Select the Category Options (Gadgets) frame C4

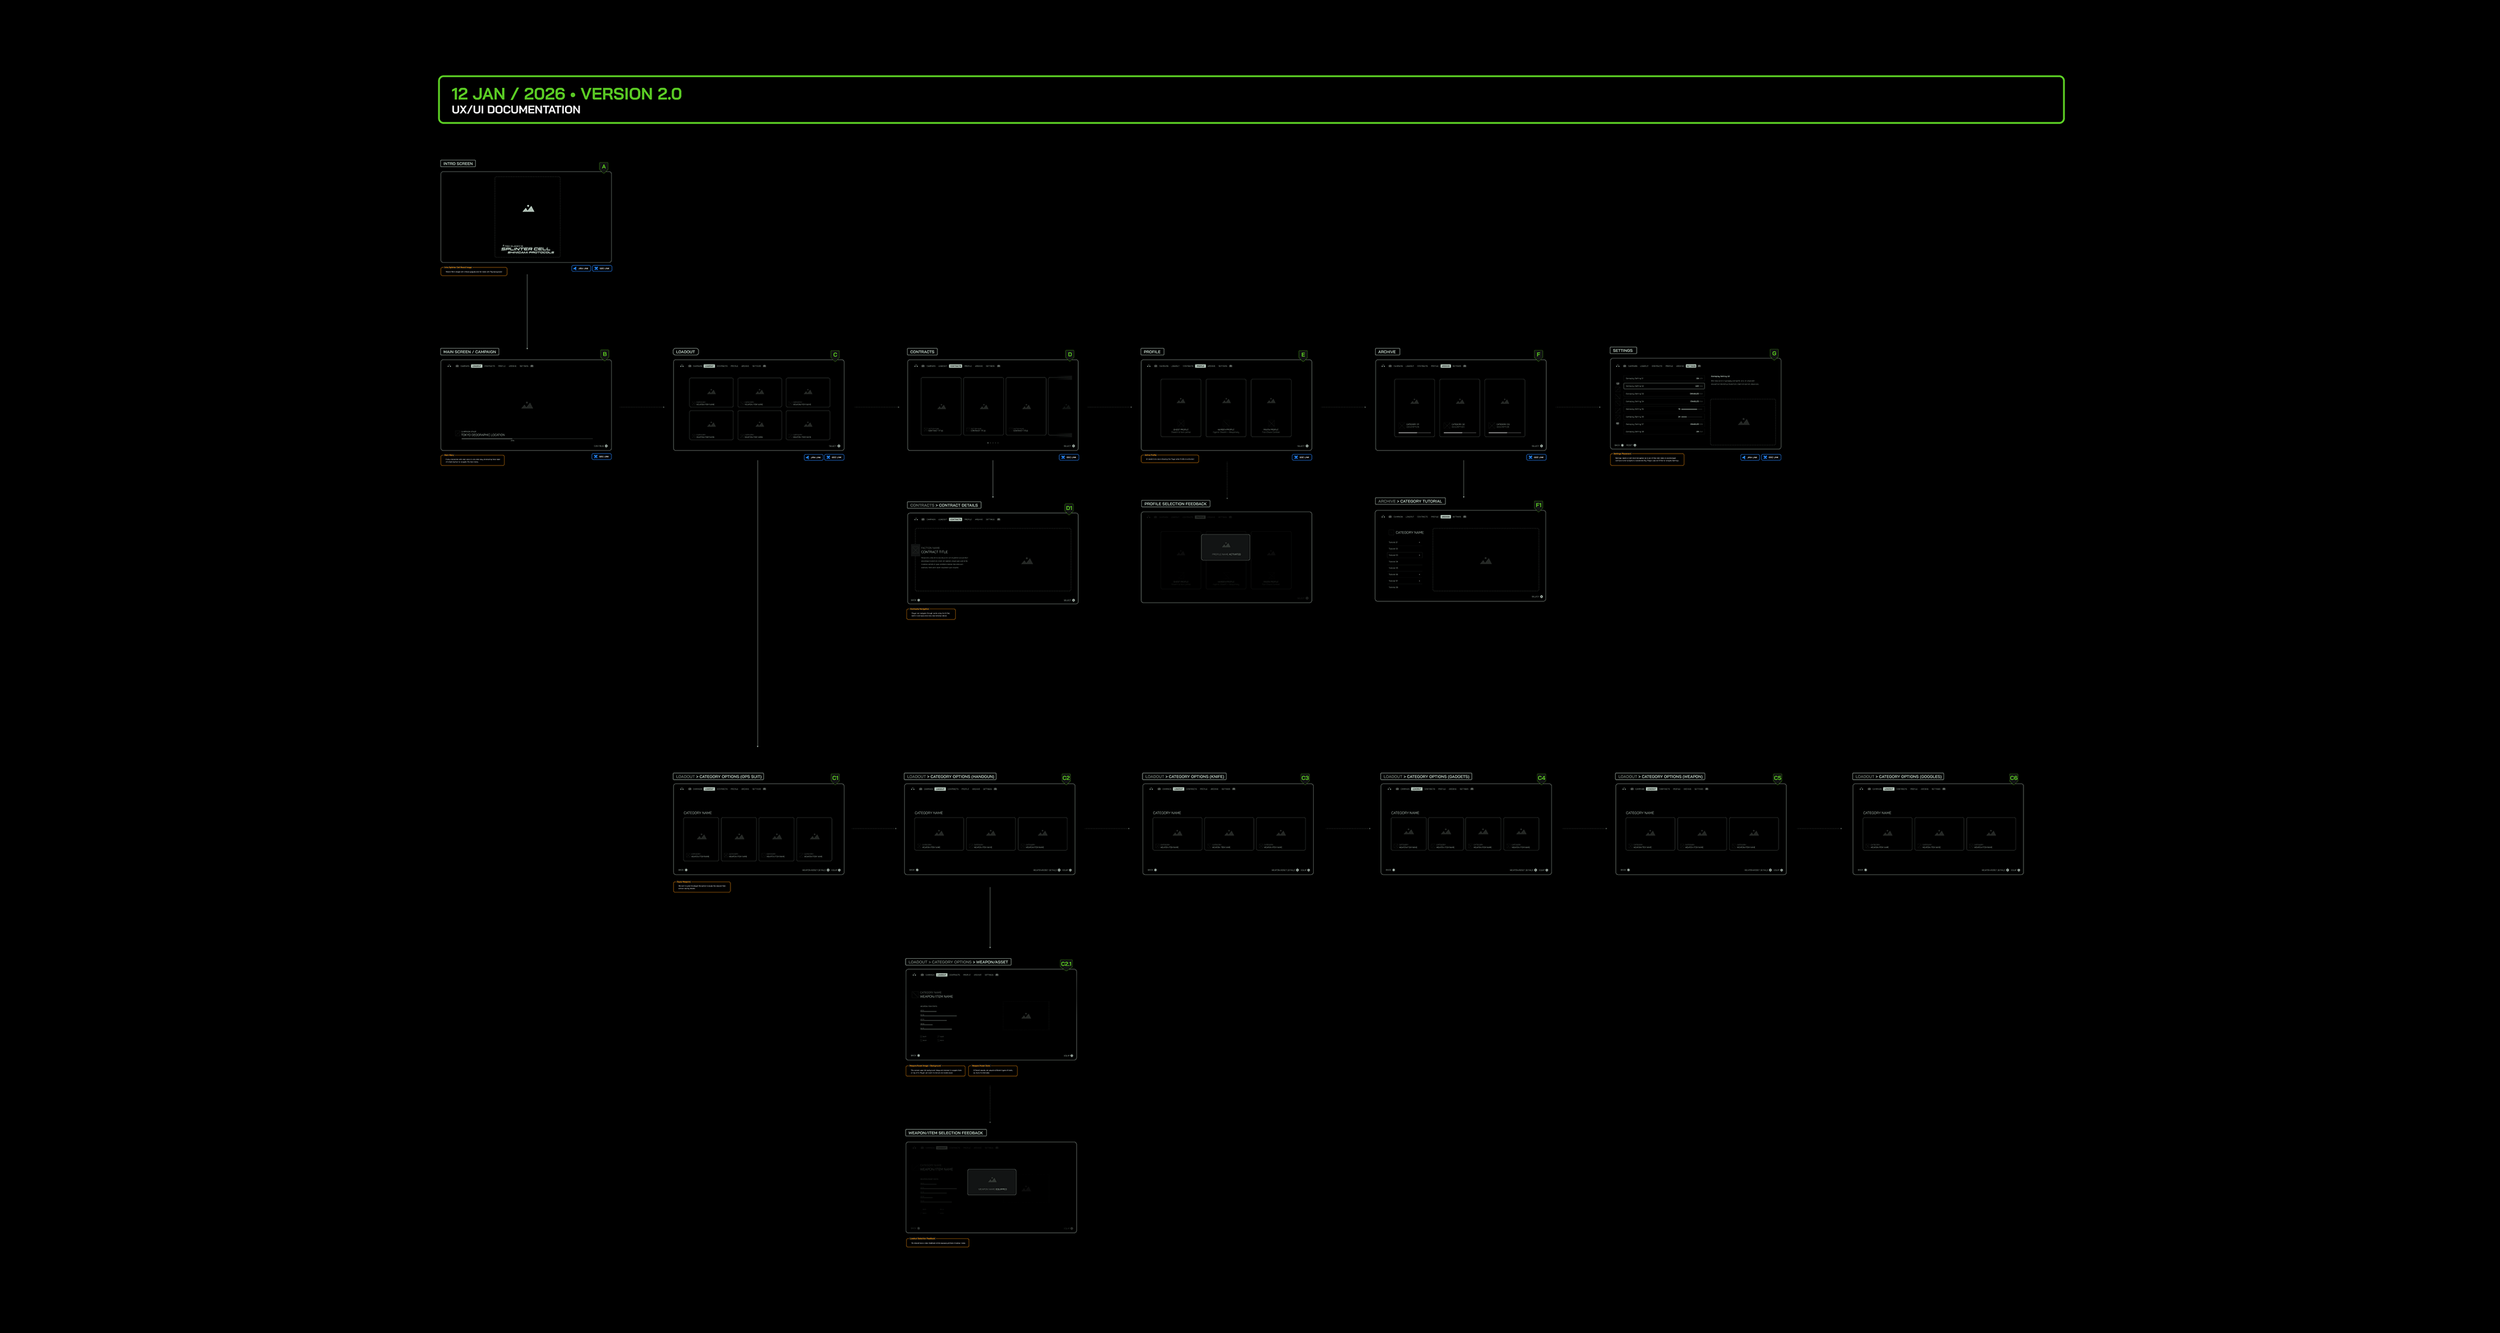[1465, 829]
